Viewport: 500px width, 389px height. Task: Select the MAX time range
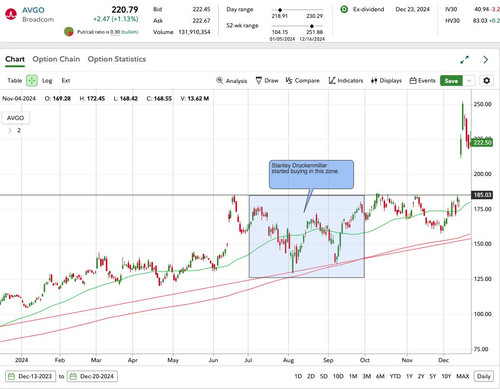point(463,376)
